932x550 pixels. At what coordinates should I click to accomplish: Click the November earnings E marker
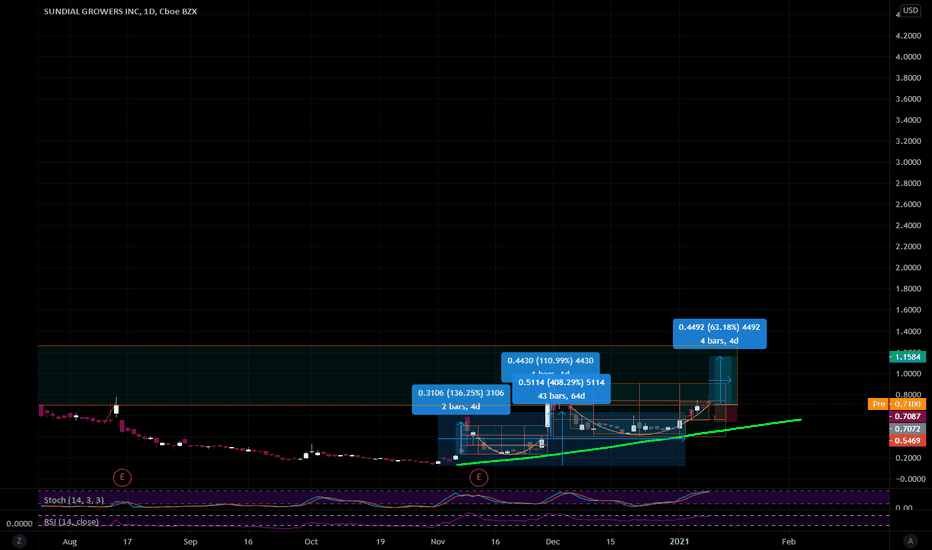[478, 477]
